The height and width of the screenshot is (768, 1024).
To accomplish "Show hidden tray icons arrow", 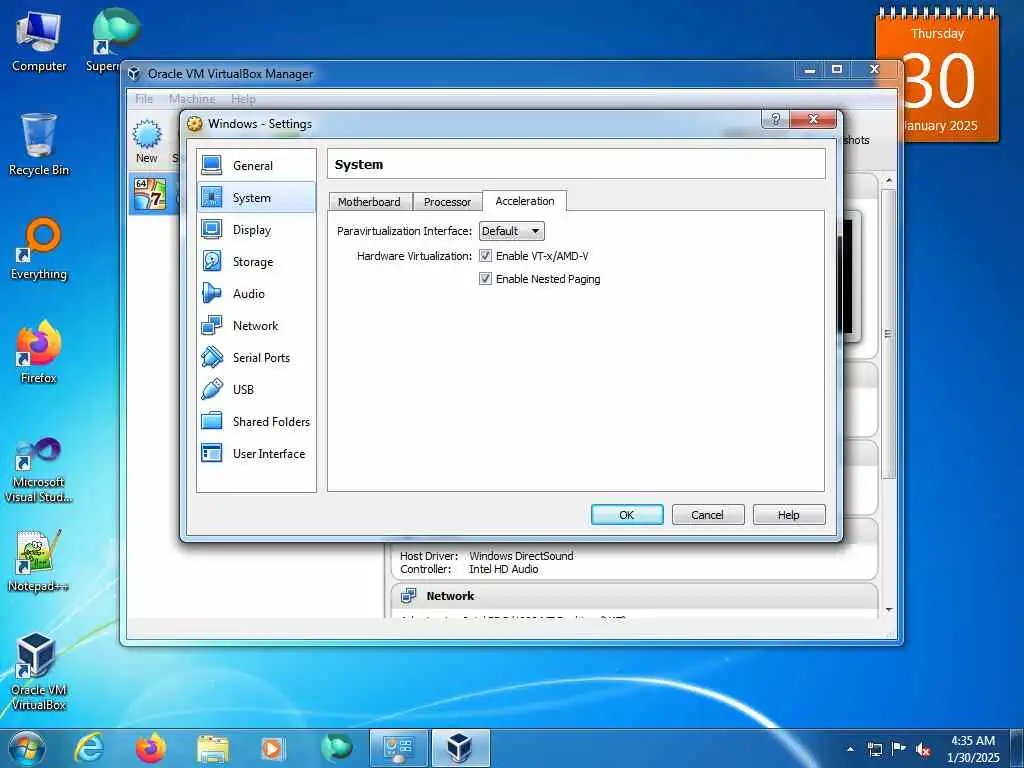I will [x=850, y=749].
